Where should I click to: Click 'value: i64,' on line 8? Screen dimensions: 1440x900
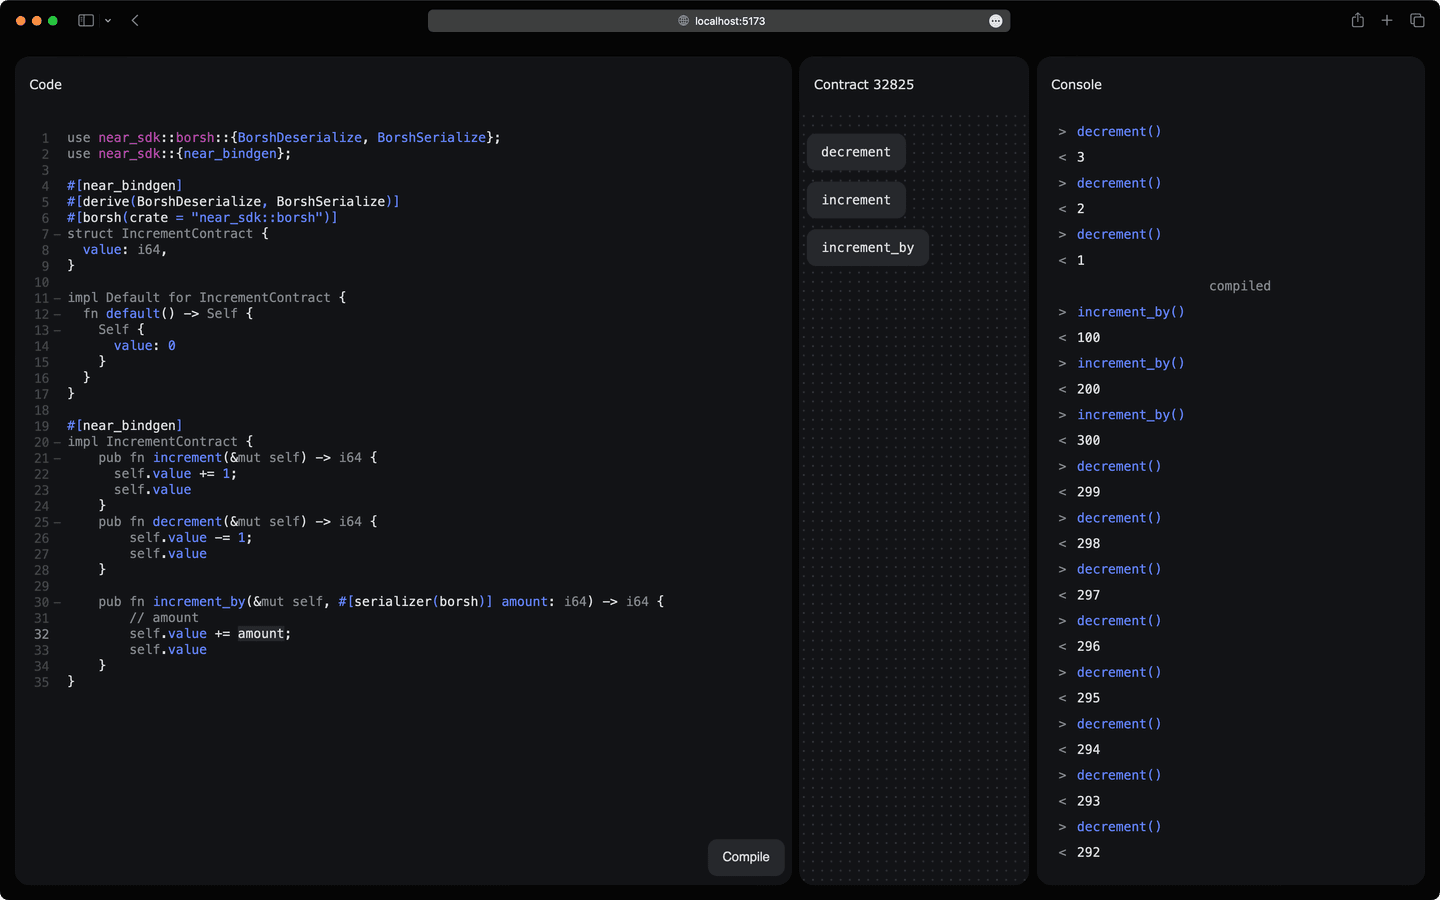click(x=125, y=250)
